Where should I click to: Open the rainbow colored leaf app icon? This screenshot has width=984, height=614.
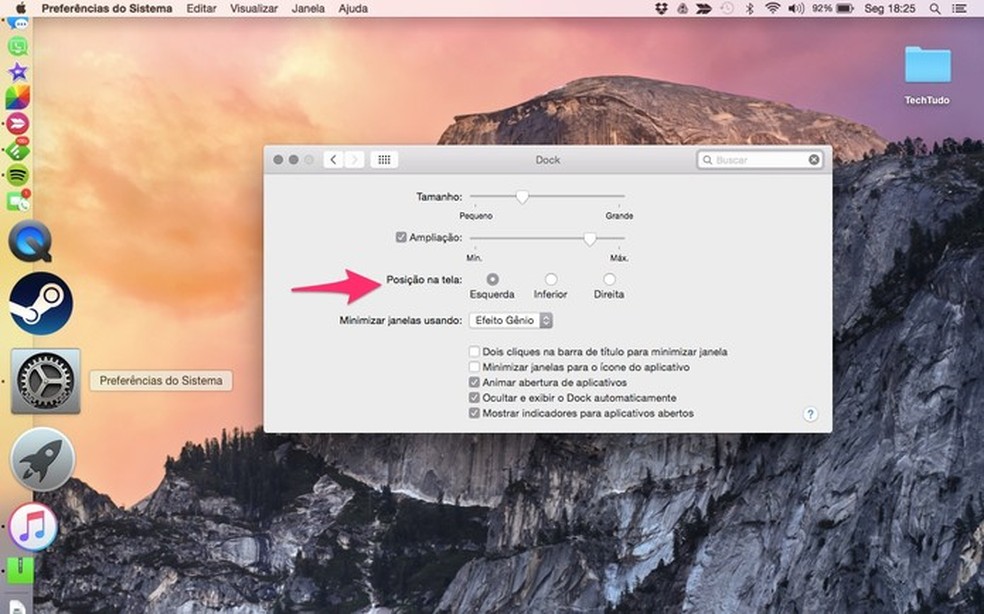click(x=18, y=97)
